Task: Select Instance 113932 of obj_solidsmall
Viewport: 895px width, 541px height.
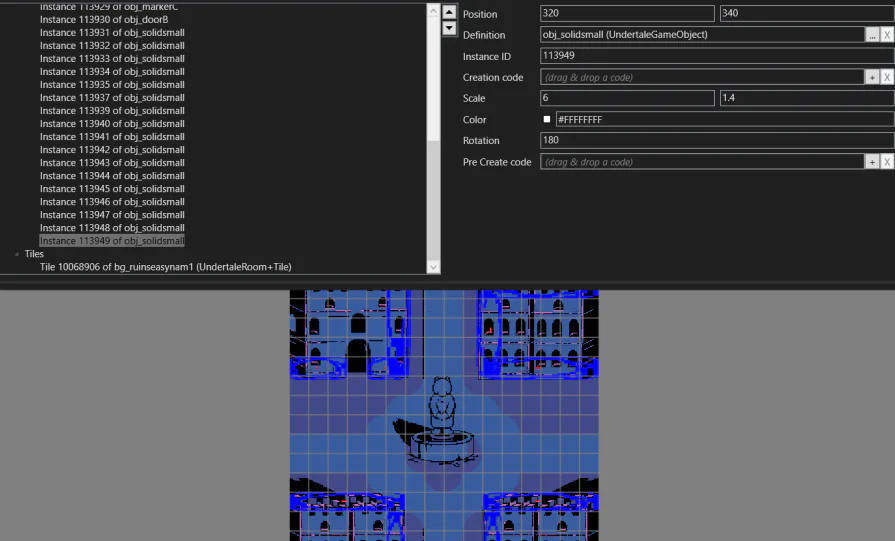Action: (112, 46)
